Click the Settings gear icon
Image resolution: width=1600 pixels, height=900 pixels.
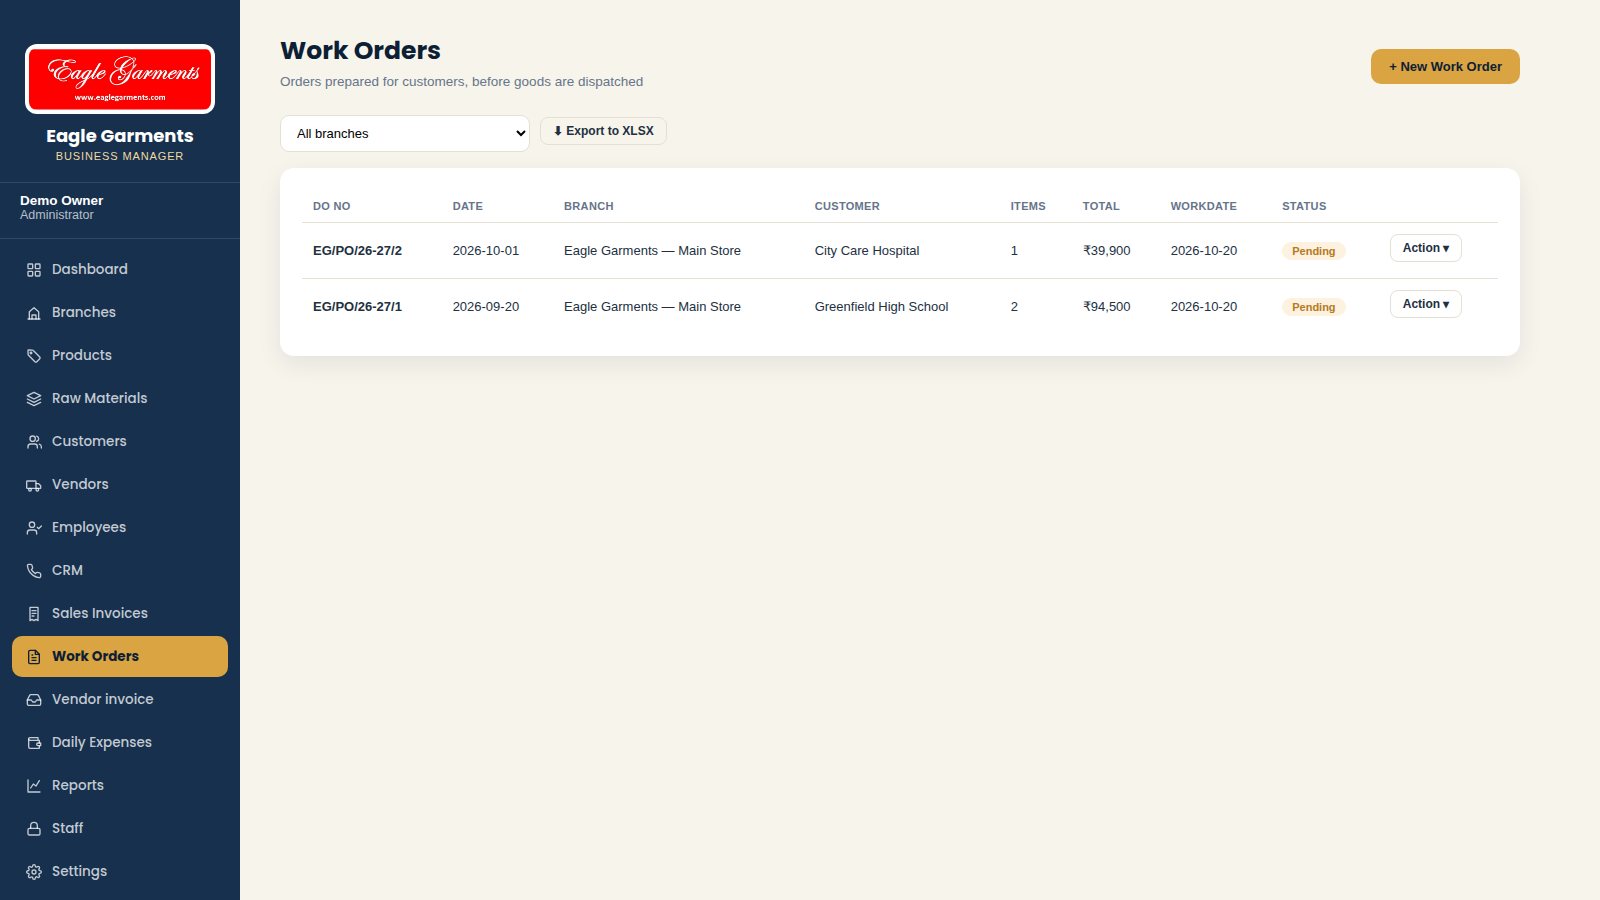pyautogui.click(x=34, y=872)
